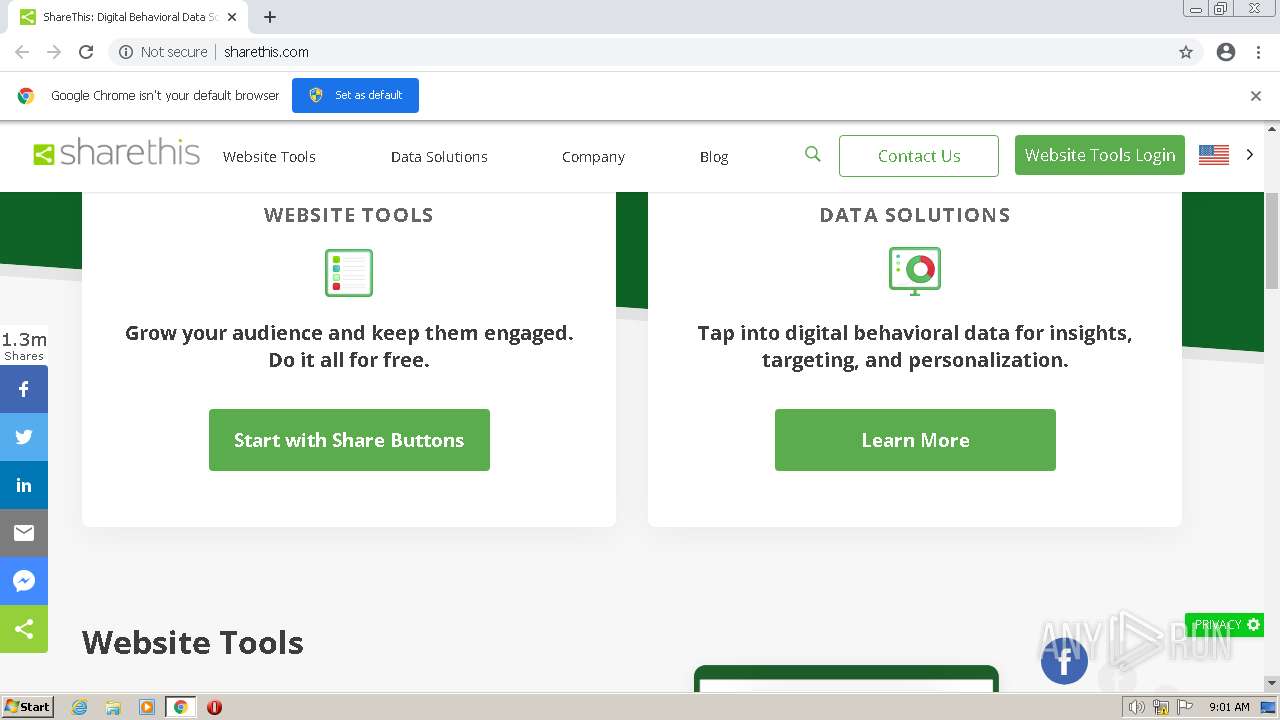Viewport: 1280px width, 720px height.
Task: Open Website Tools navigation menu
Action: click(269, 157)
